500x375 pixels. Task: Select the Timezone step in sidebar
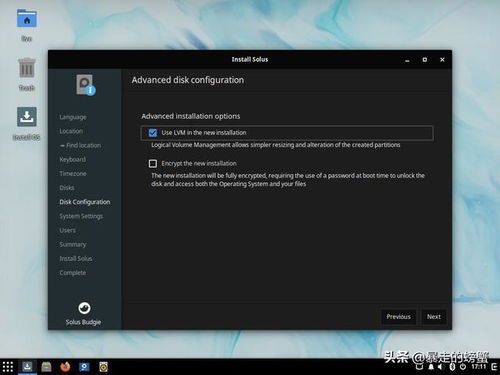tap(73, 174)
